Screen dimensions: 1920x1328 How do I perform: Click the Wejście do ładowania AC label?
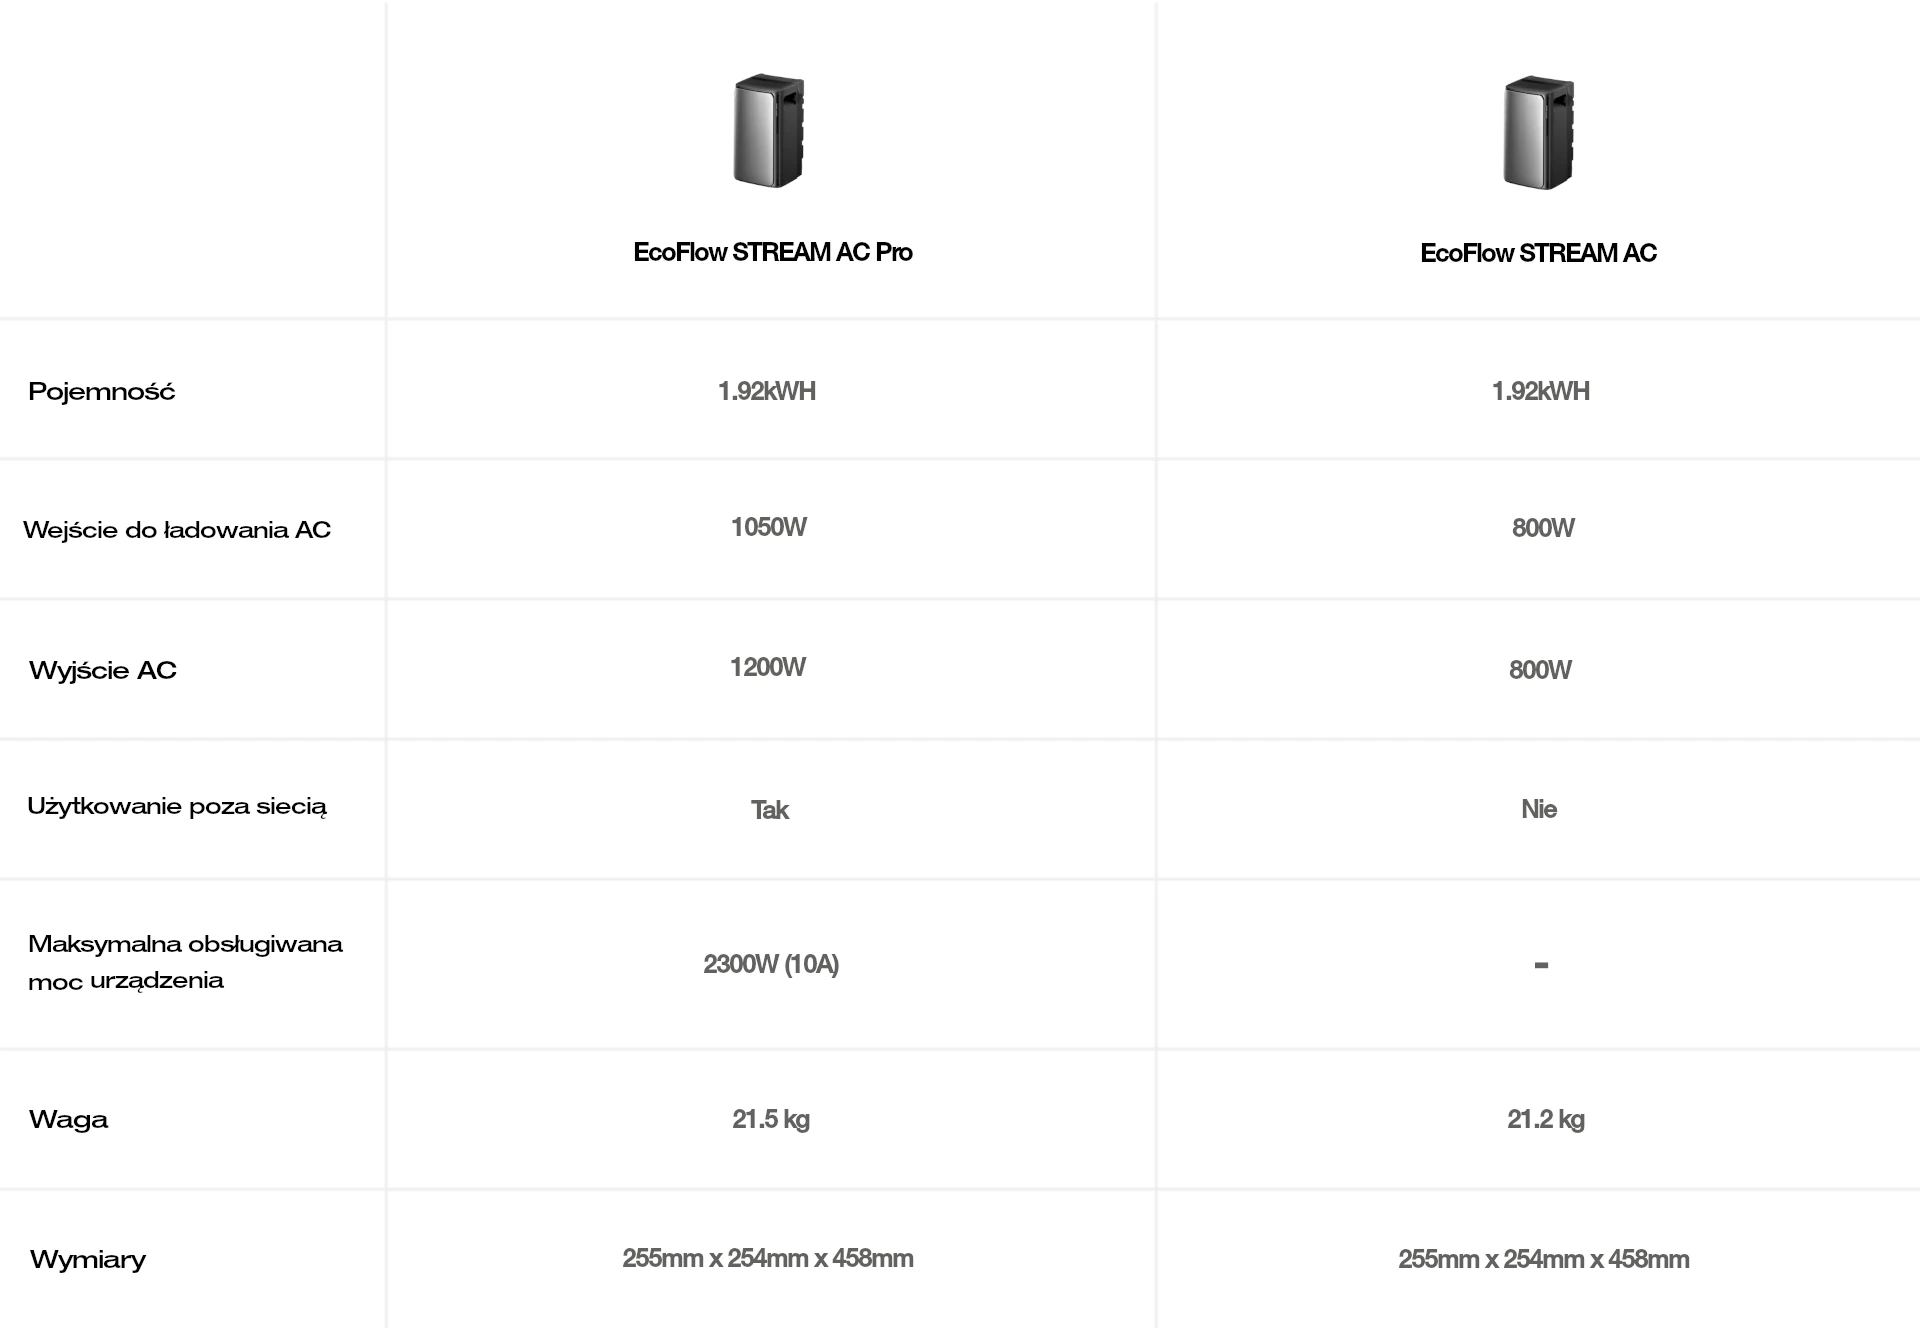[x=177, y=530]
